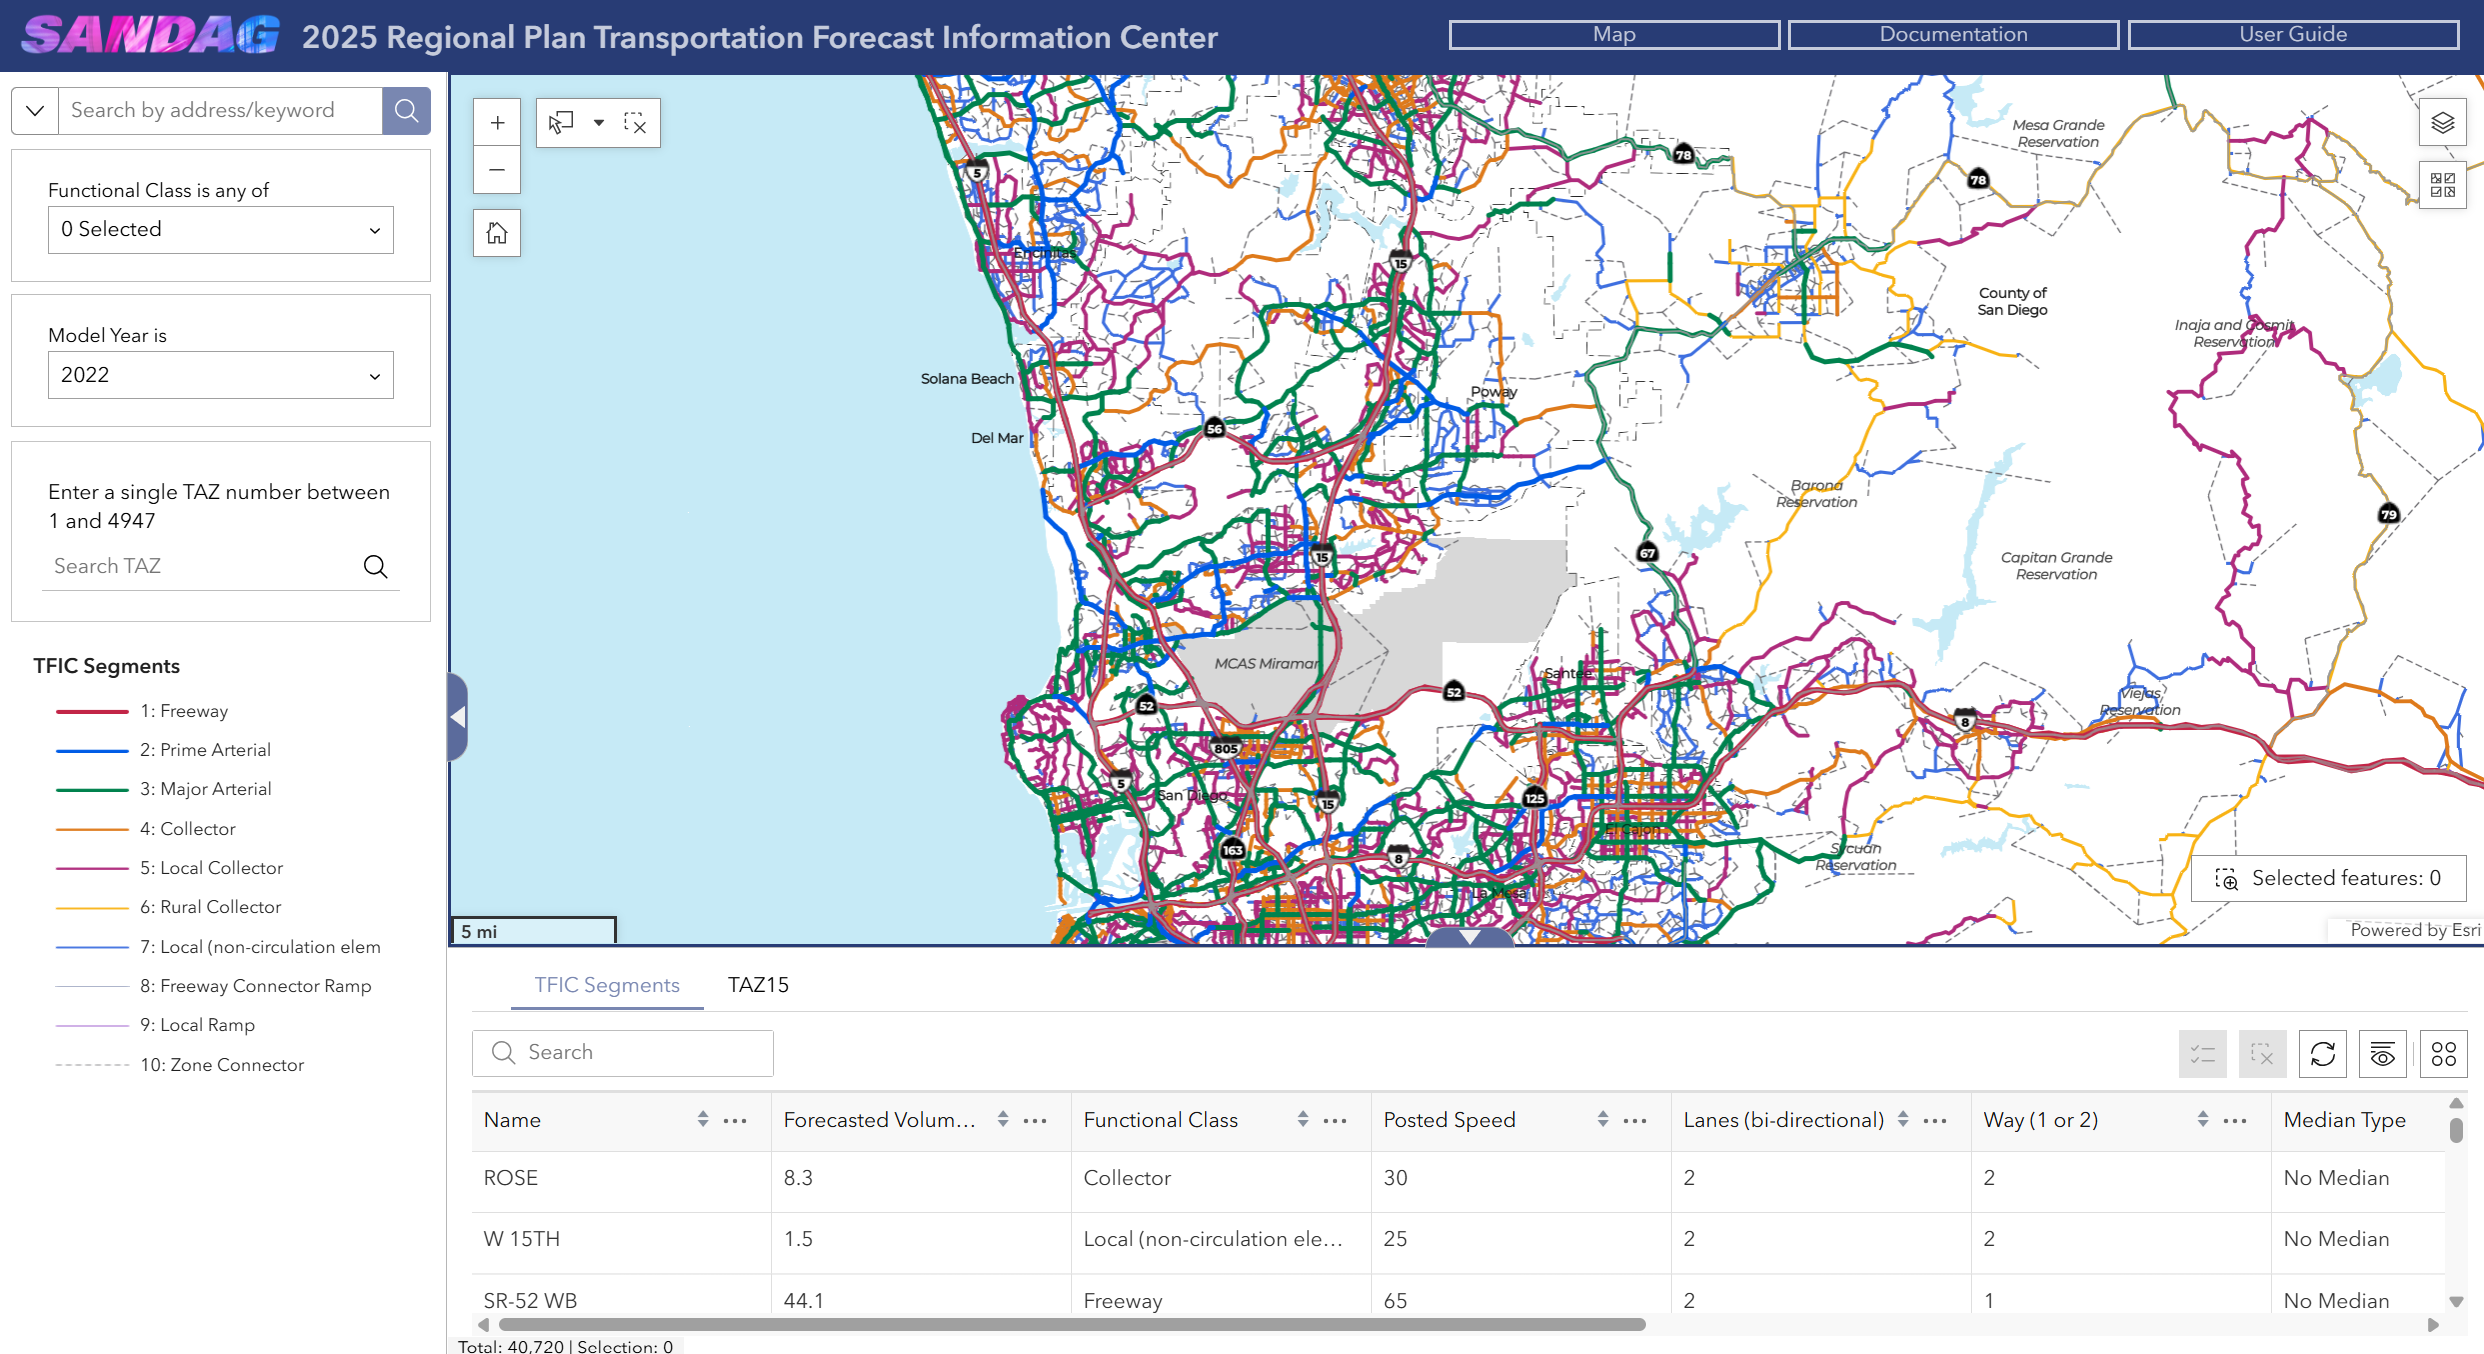Expand the search source chevron
The width and height of the screenshot is (2484, 1354).
coord(35,110)
